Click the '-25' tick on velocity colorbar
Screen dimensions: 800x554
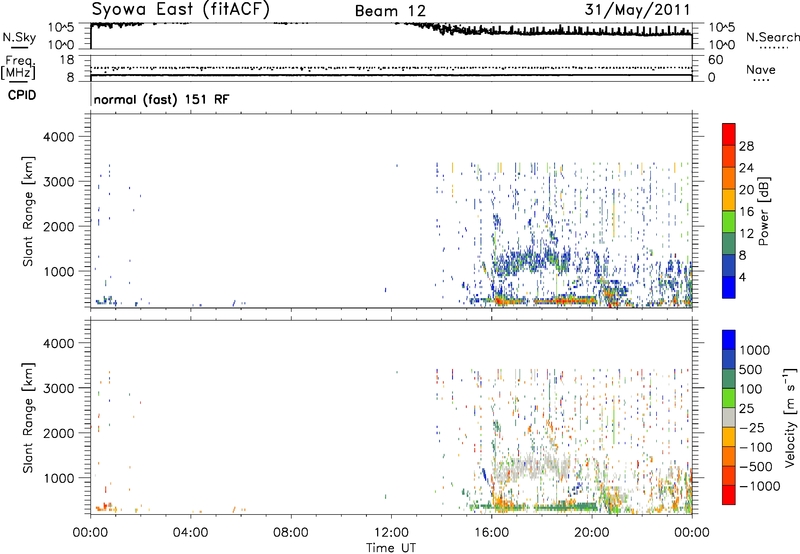(x=752, y=427)
